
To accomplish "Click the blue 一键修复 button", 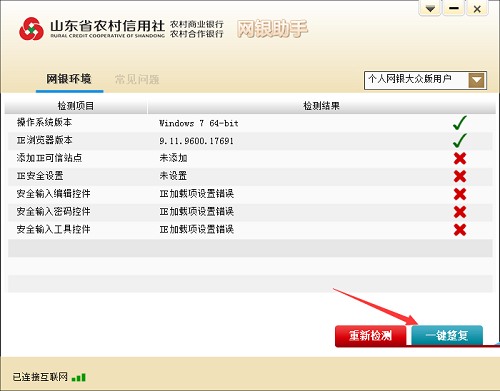I will [447, 335].
